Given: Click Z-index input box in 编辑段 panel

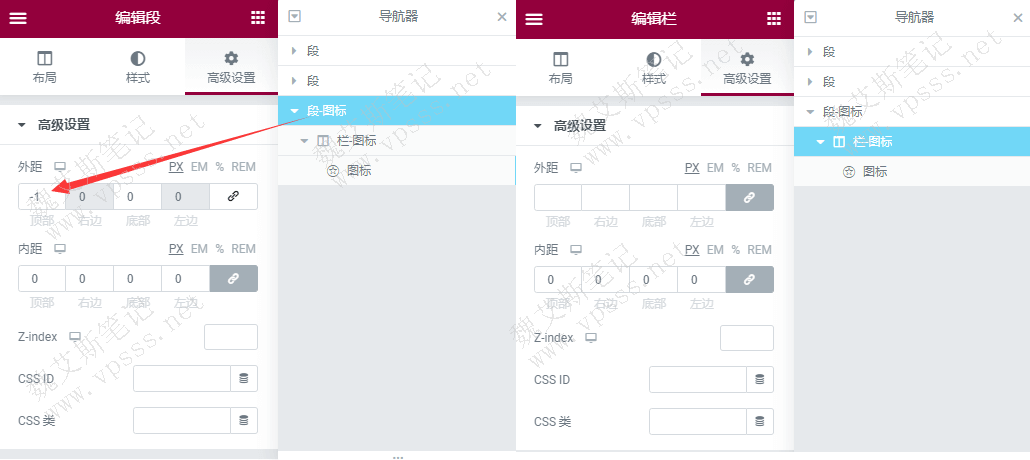Looking at the screenshot, I should click(x=231, y=337).
